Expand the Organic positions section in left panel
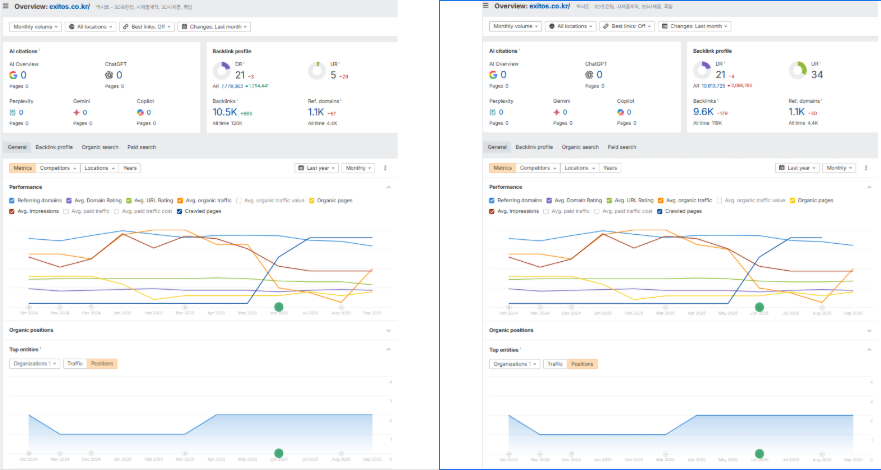Image resolution: width=881 pixels, height=470 pixels. [x=30, y=330]
